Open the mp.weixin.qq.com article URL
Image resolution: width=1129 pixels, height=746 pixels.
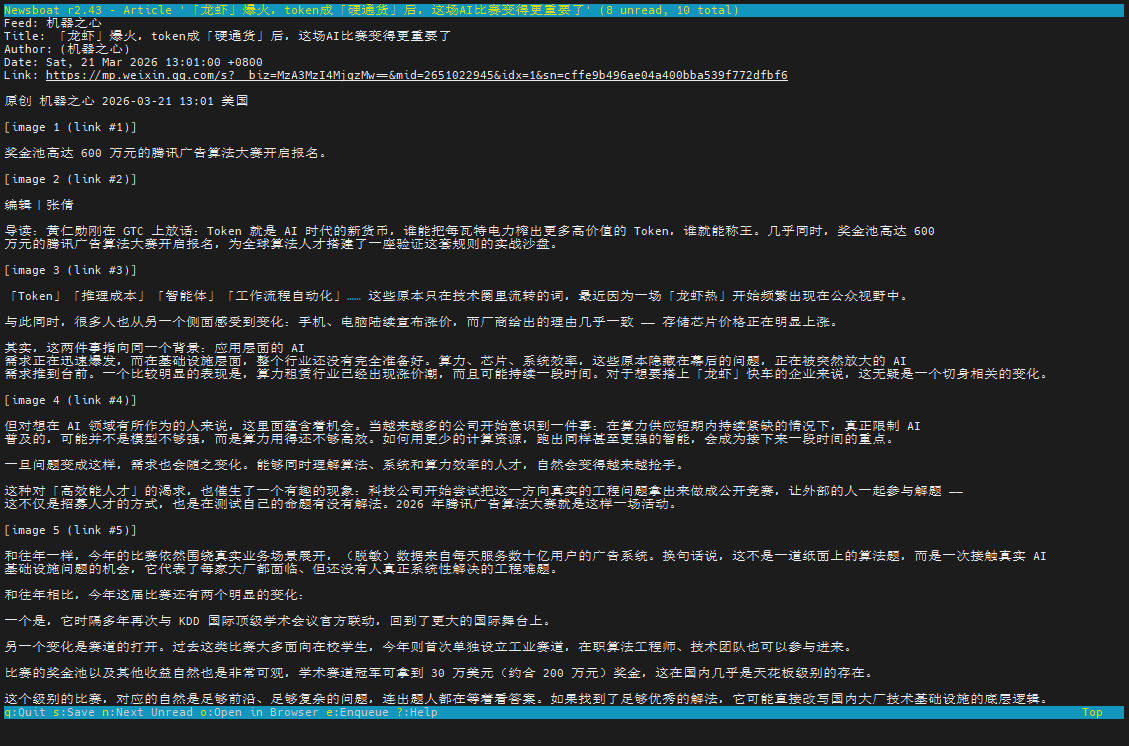coord(416,75)
